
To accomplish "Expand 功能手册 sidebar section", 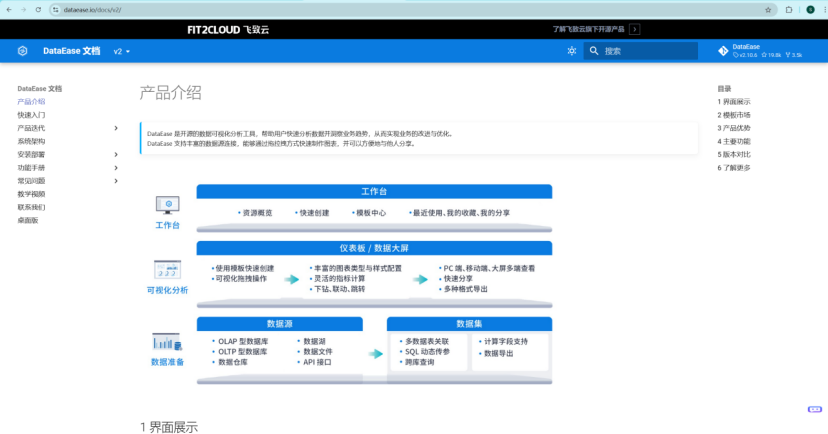I will pyautogui.click(x=116, y=167).
